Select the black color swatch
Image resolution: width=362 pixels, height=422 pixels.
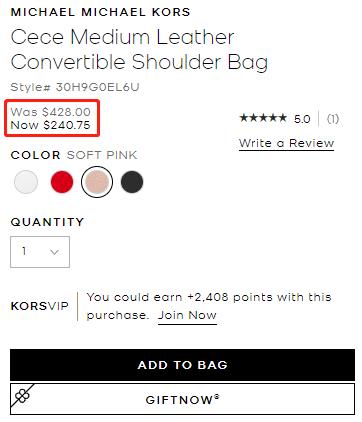click(132, 182)
